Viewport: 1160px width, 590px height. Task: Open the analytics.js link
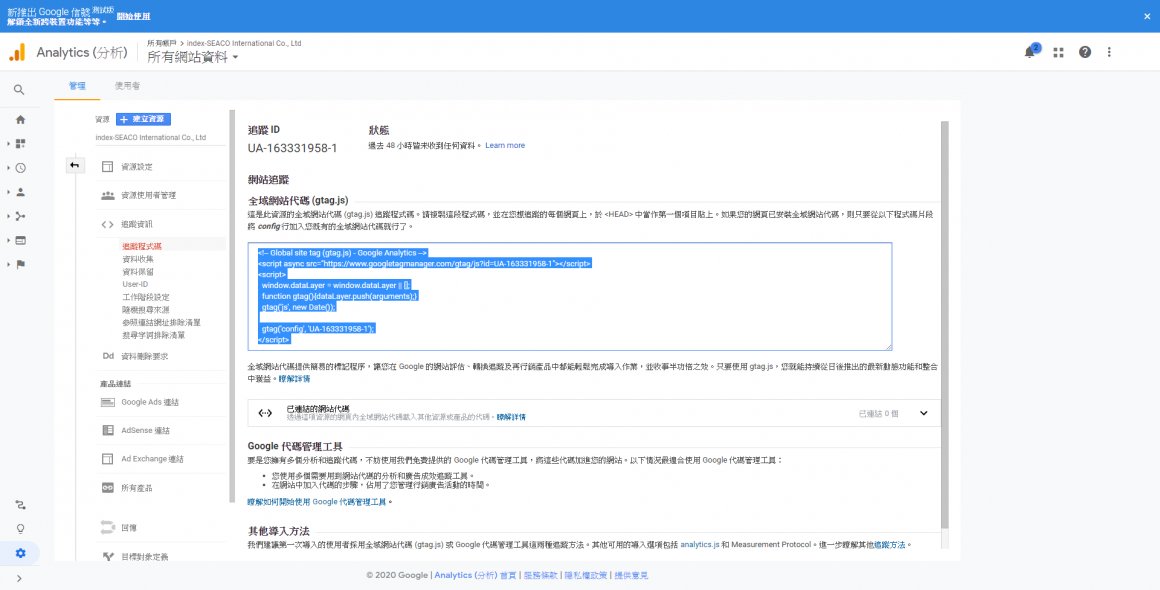[700, 545]
